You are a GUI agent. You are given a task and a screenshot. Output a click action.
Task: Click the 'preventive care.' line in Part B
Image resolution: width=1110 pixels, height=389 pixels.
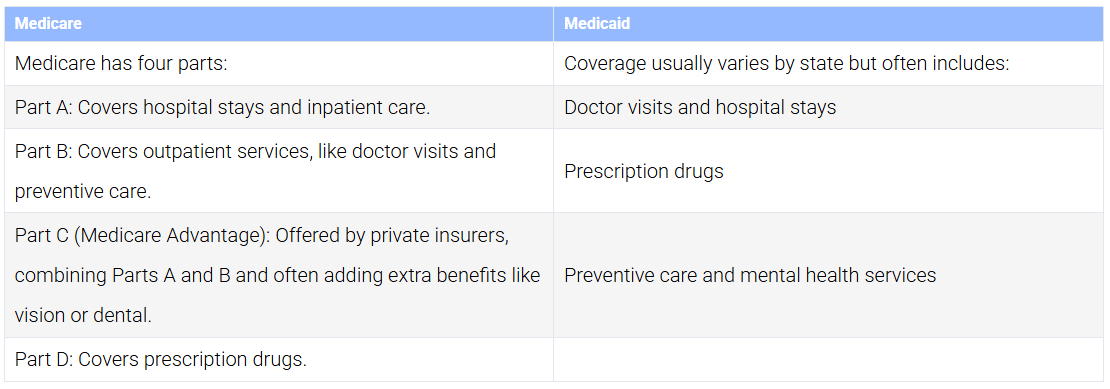coord(83,192)
